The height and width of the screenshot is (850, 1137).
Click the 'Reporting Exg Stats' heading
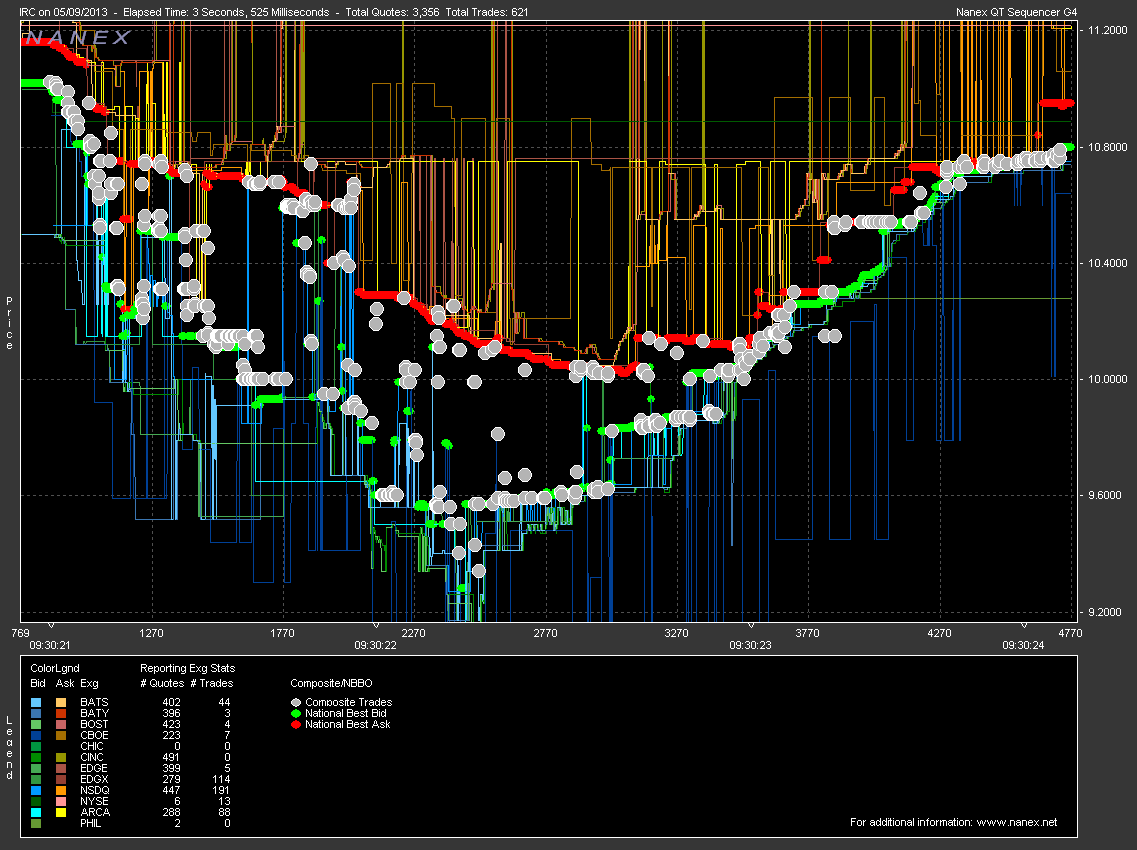point(187,668)
